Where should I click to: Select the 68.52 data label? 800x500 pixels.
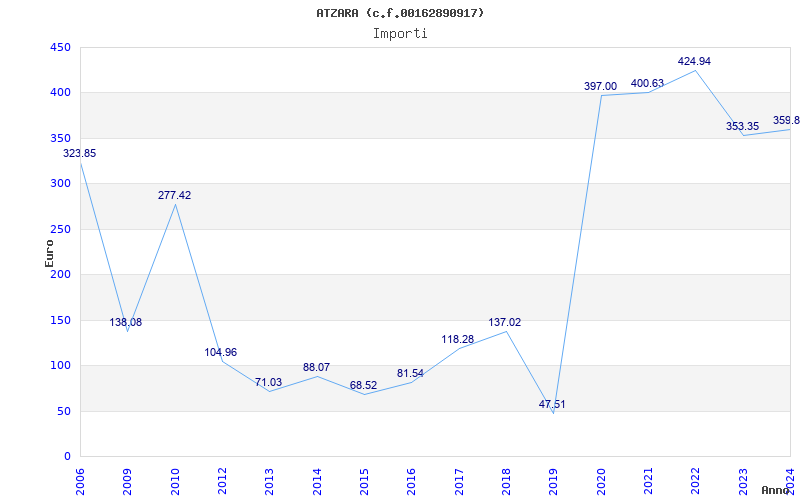pyautogui.click(x=363, y=386)
